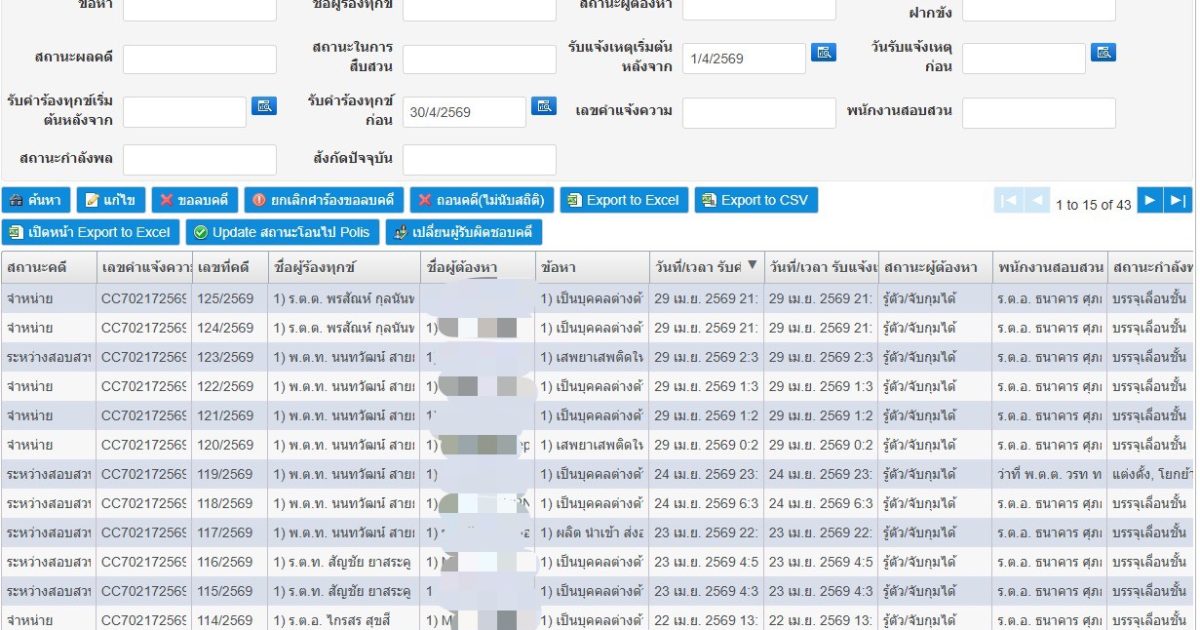The image size is (1200, 630).
Task: Select case number 121/2569 cell
Action: [230, 415]
